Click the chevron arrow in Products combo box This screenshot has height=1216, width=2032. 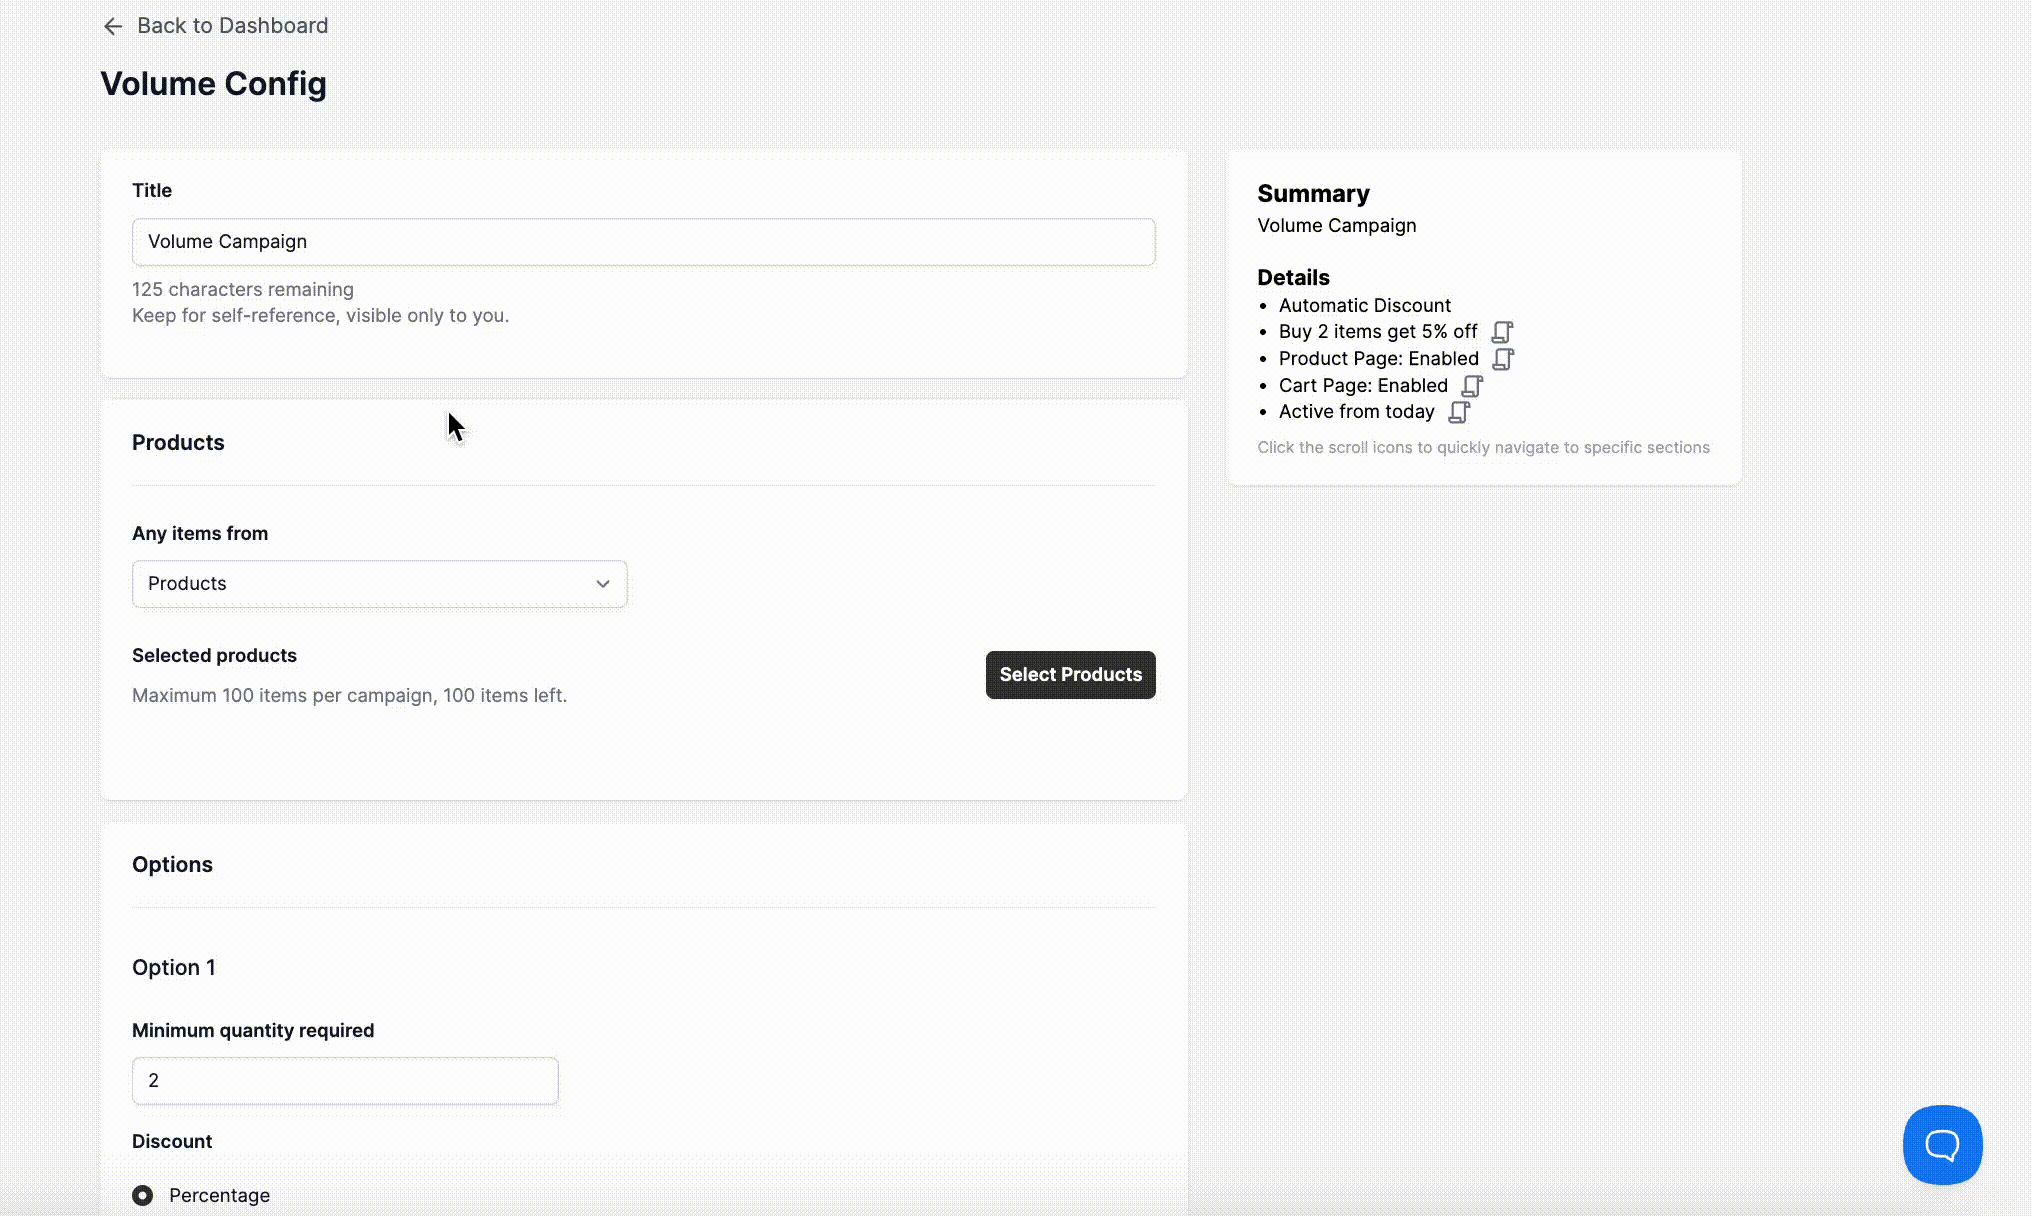pos(603,584)
